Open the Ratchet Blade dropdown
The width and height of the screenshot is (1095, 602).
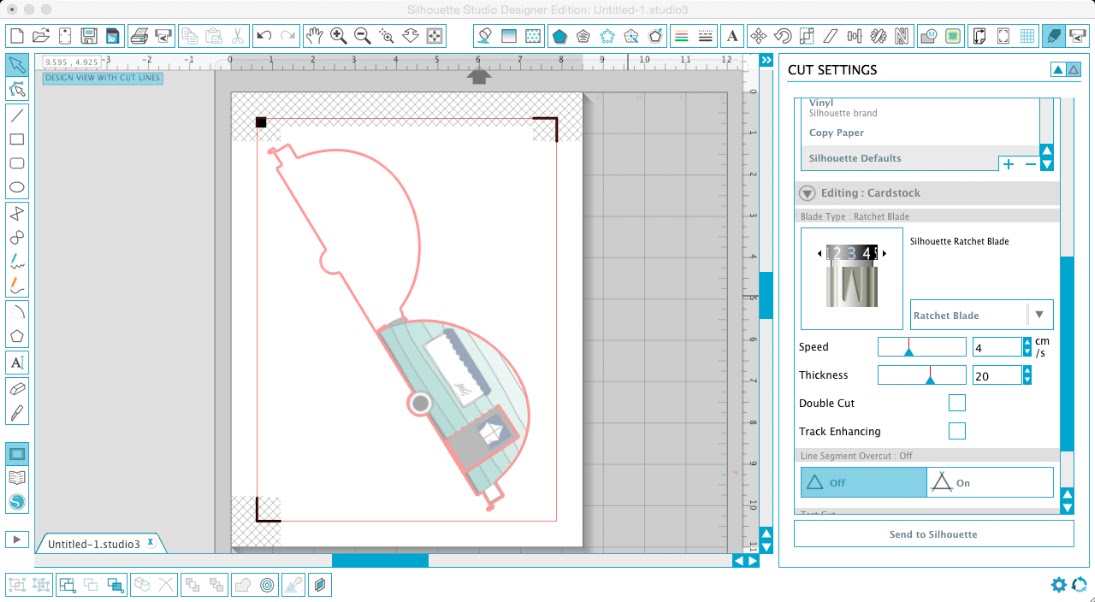(x=1040, y=314)
